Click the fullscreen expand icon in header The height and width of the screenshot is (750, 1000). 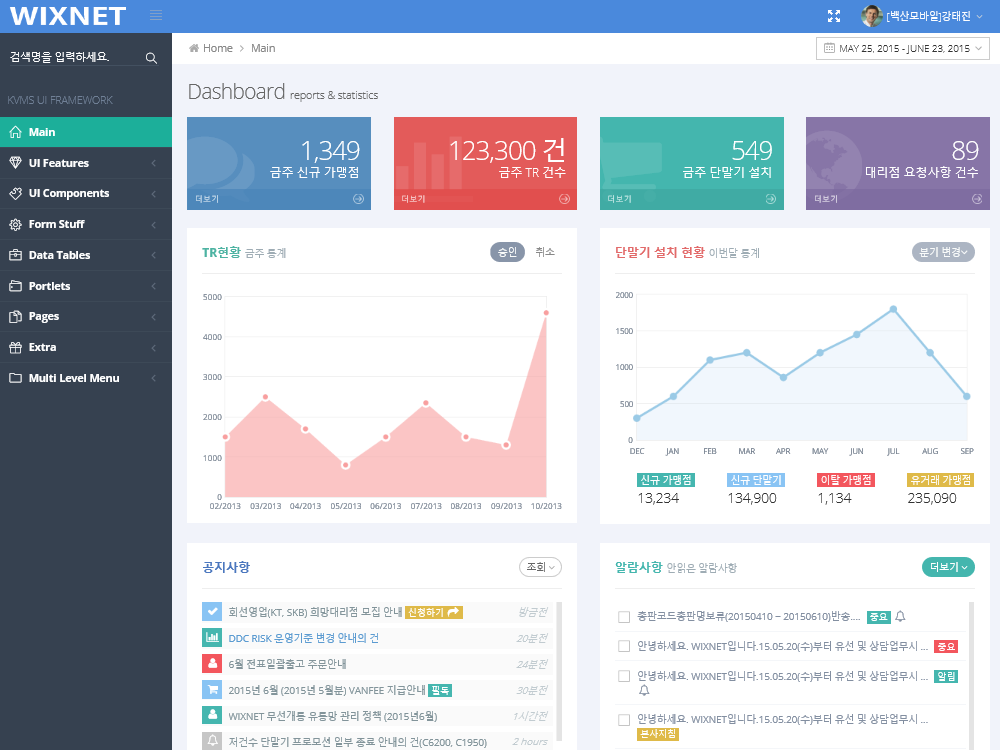pos(834,16)
